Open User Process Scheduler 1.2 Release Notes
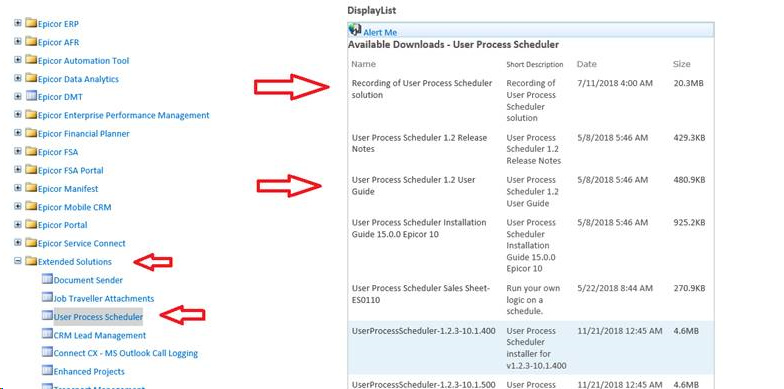This screenshot has height=389, width=784. pyautogui.click(x=420, y=143)
